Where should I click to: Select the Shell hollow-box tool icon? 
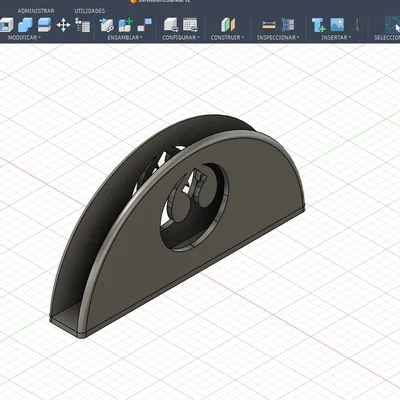click(x=6, y=25)
